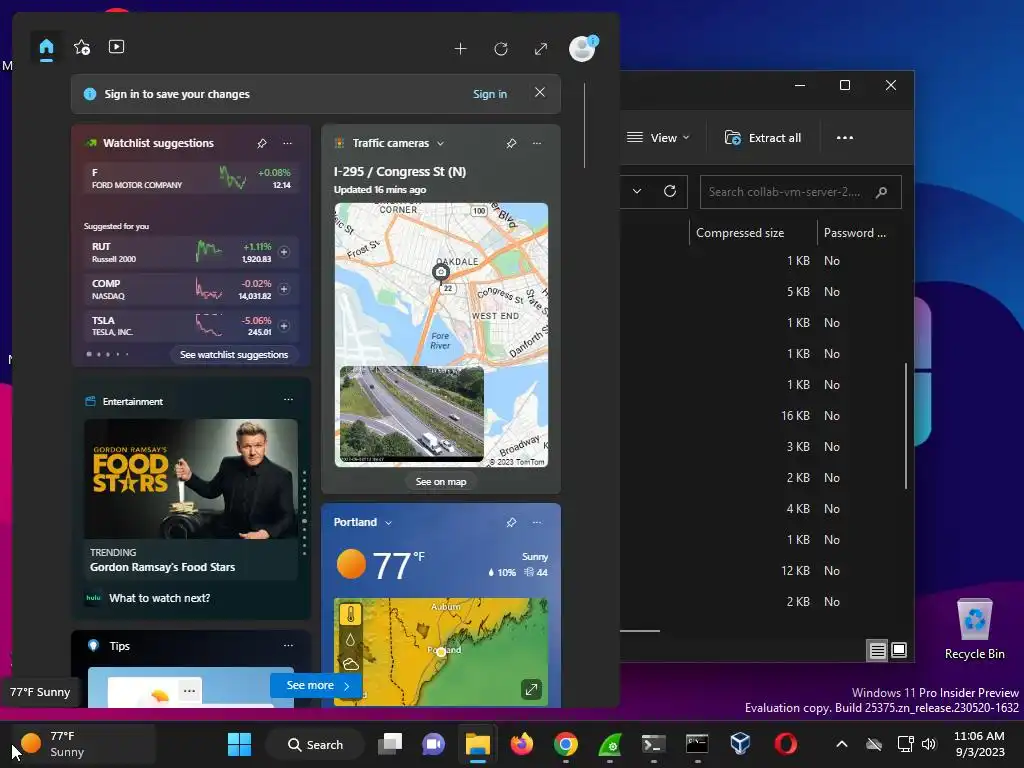Pin the Portland weather widget
The height and width of the screenshot is (768, 1024).
pos(511,522)
